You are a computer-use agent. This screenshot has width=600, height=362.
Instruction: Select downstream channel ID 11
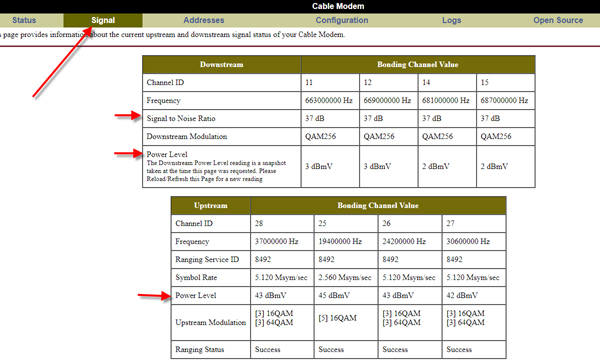[x=330, y=82]
